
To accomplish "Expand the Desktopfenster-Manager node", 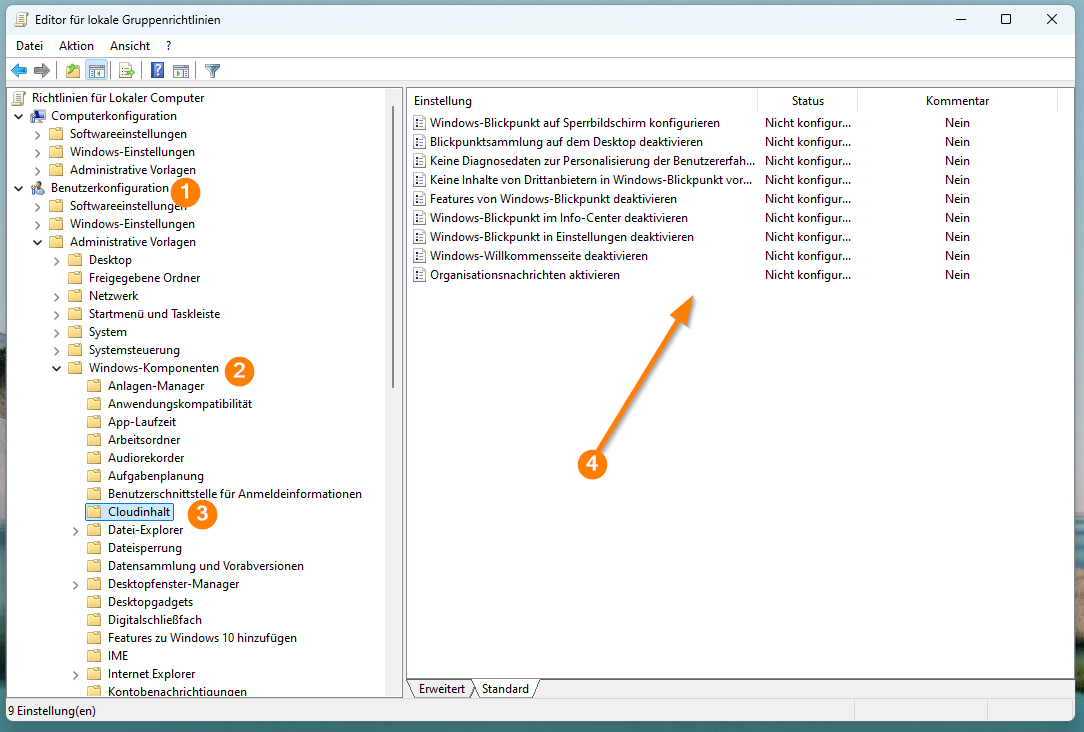I will click(75, 585).
